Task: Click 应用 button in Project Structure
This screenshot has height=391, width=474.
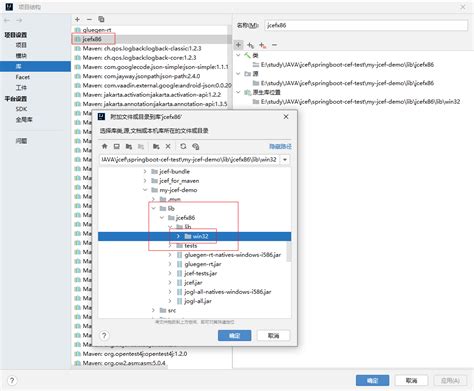Action: pyautogui.click(x=450, y=380)
